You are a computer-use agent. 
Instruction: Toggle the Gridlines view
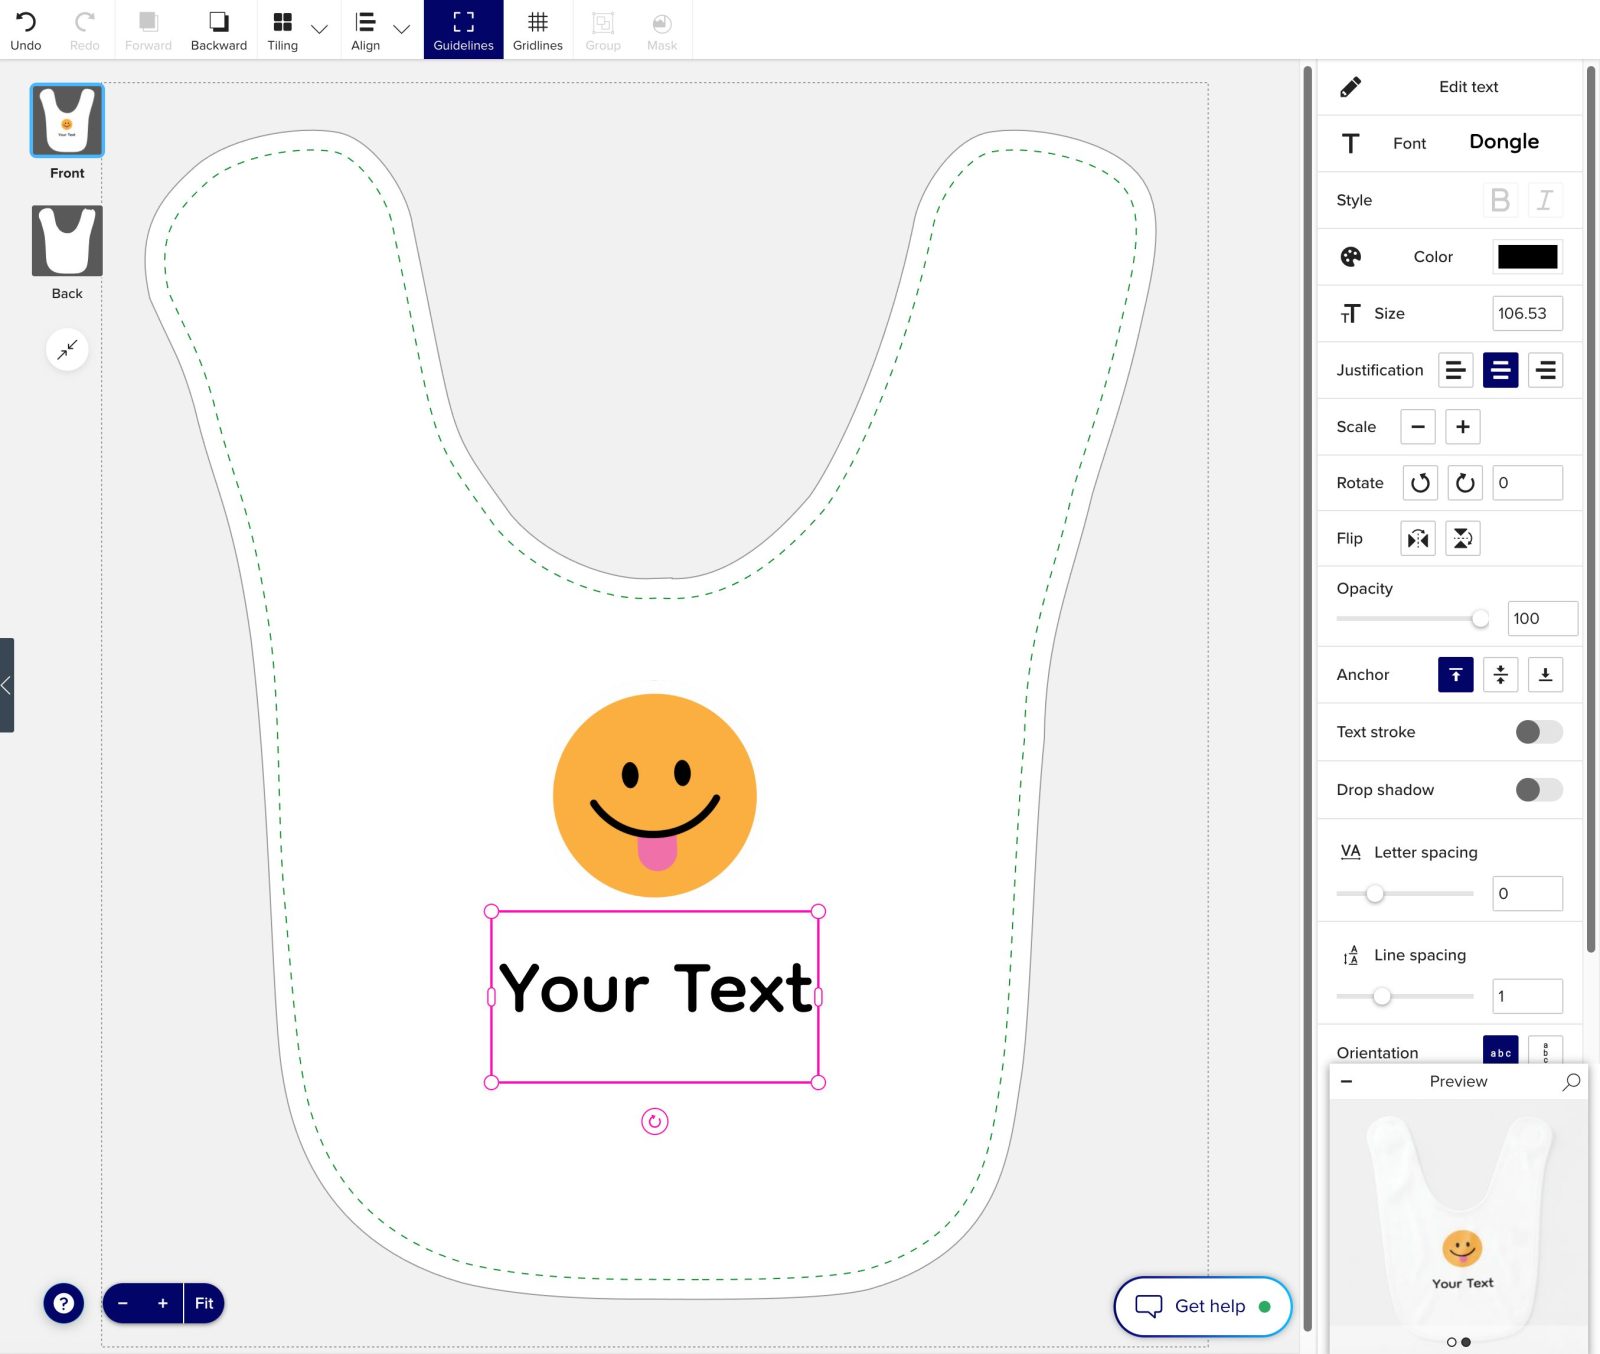tap(537, 30)
